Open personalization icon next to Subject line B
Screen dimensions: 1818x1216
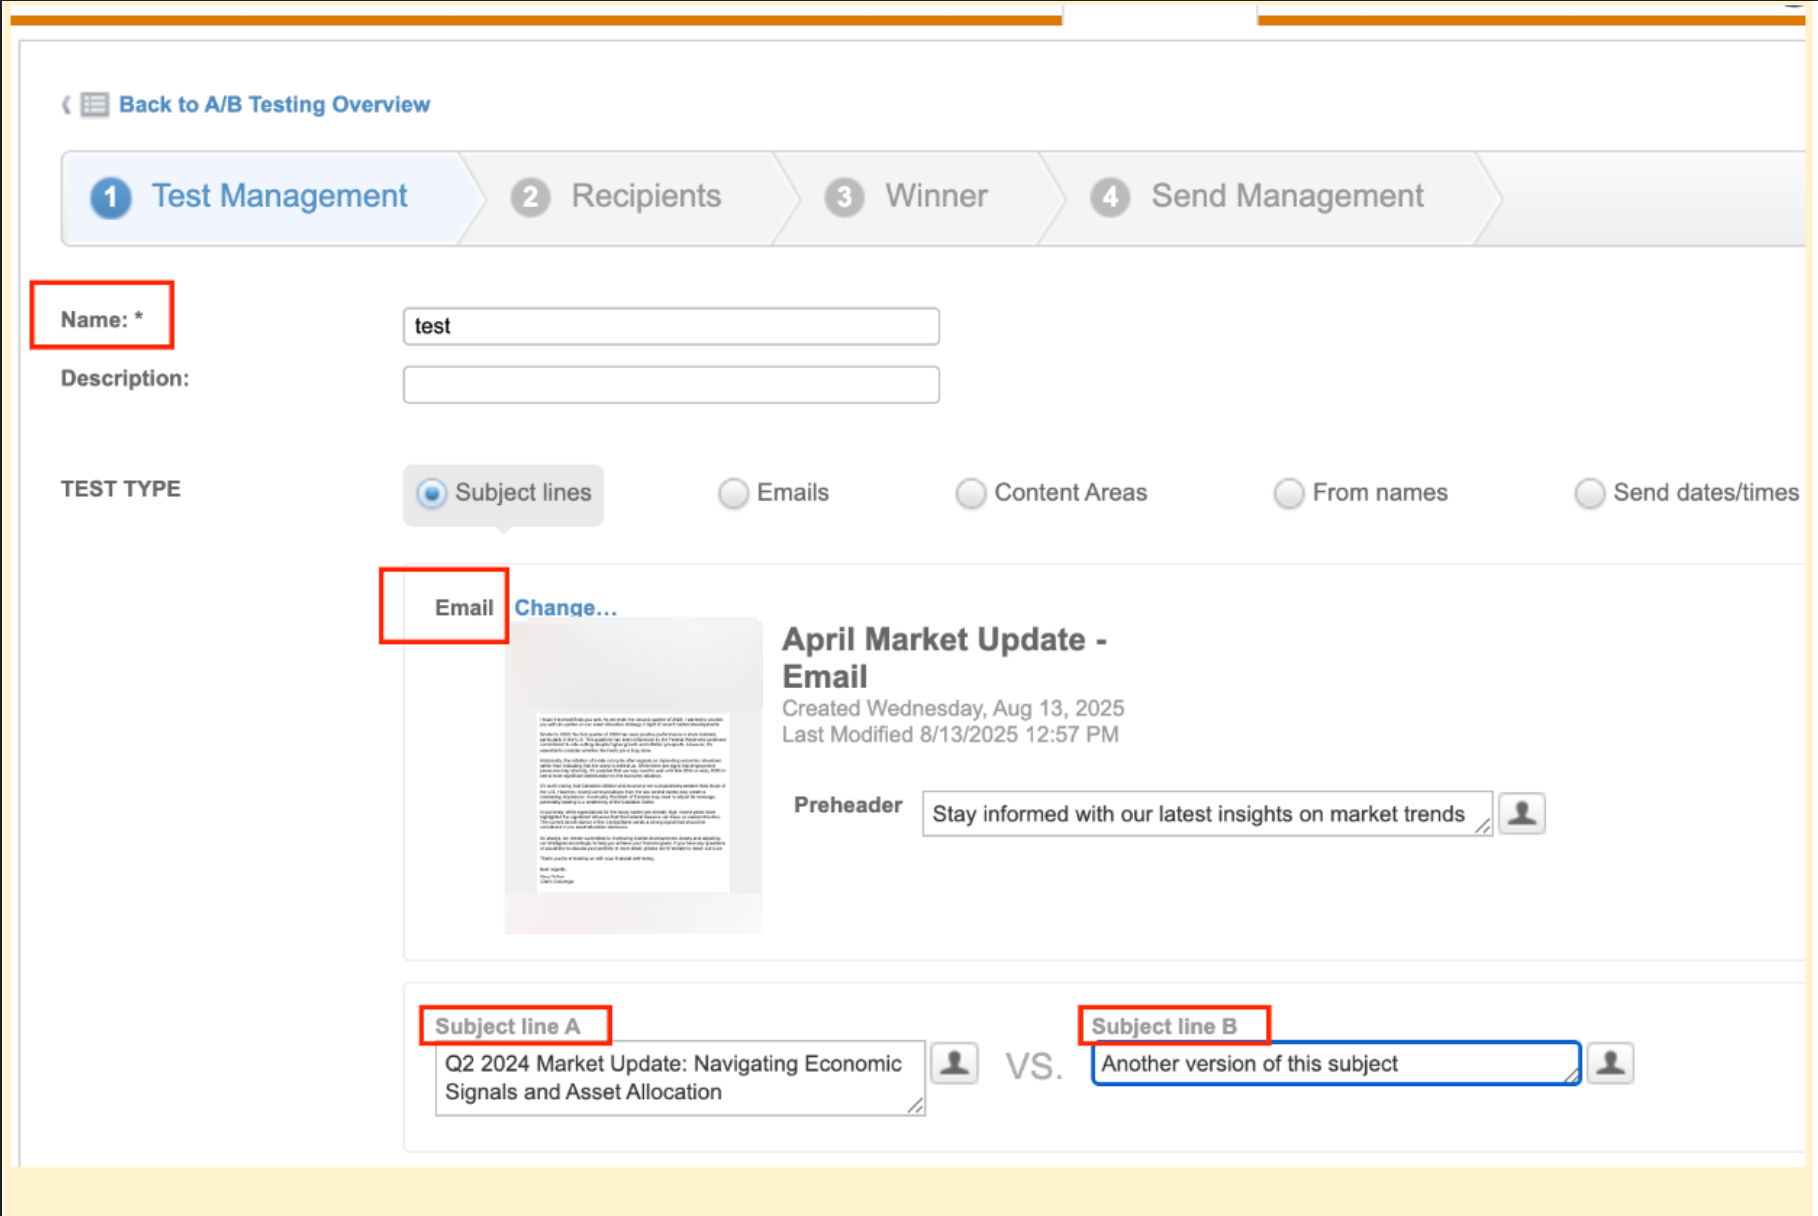coord(1610,1063)
